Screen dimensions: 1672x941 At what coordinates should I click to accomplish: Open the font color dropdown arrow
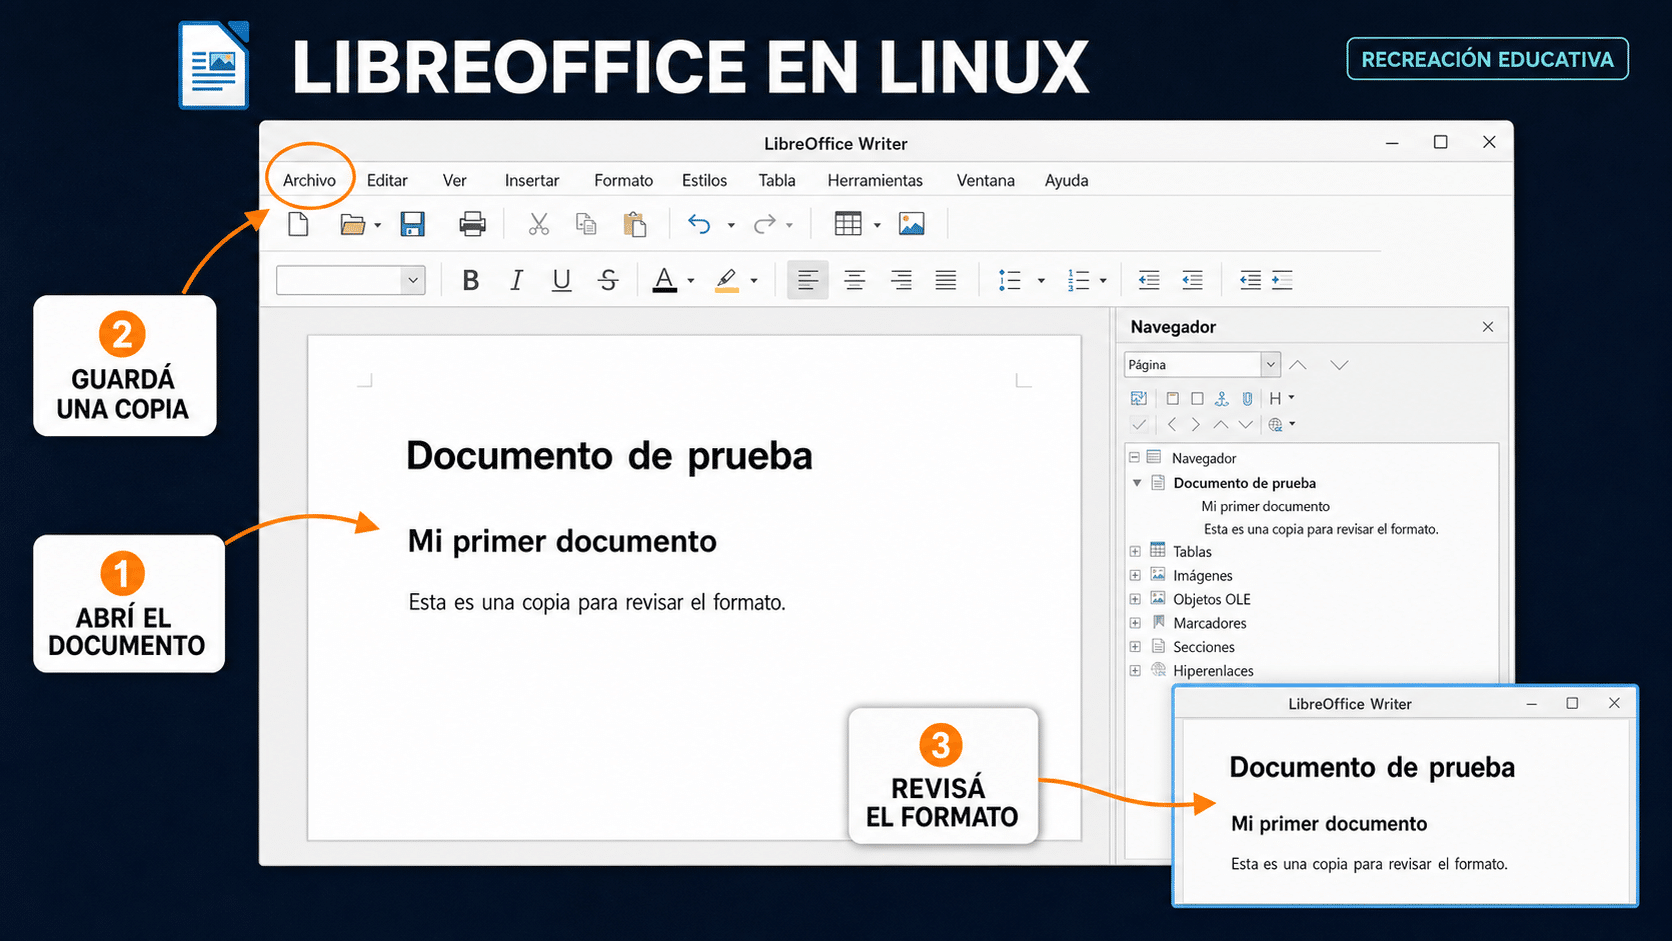click(x=691, y=281)
